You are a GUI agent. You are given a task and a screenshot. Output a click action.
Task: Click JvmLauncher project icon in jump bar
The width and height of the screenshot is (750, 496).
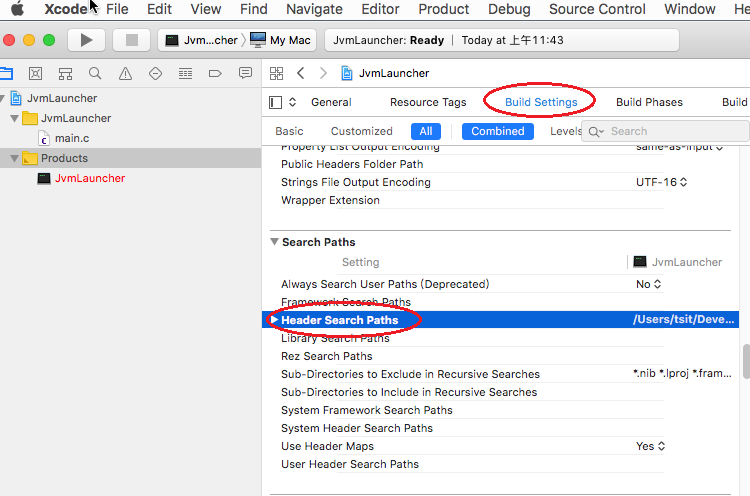coord(347,73)
